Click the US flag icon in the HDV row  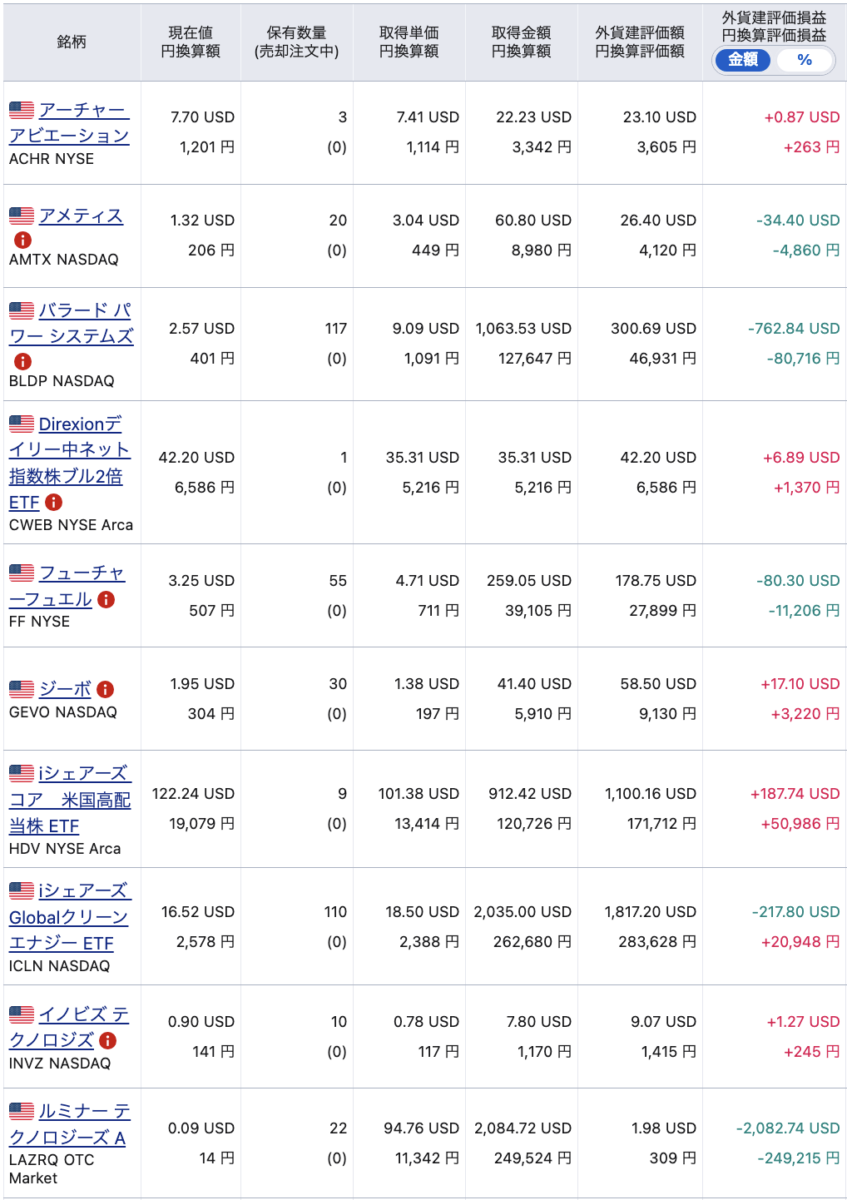coord(22,773)
